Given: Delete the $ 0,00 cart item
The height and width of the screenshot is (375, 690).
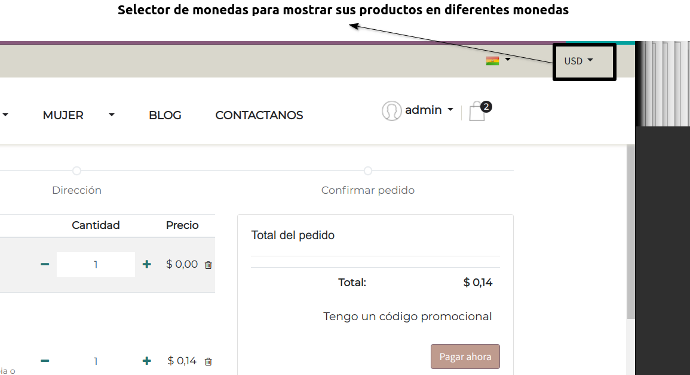Looking at the screenshot, I should click(x=208, y=265).
